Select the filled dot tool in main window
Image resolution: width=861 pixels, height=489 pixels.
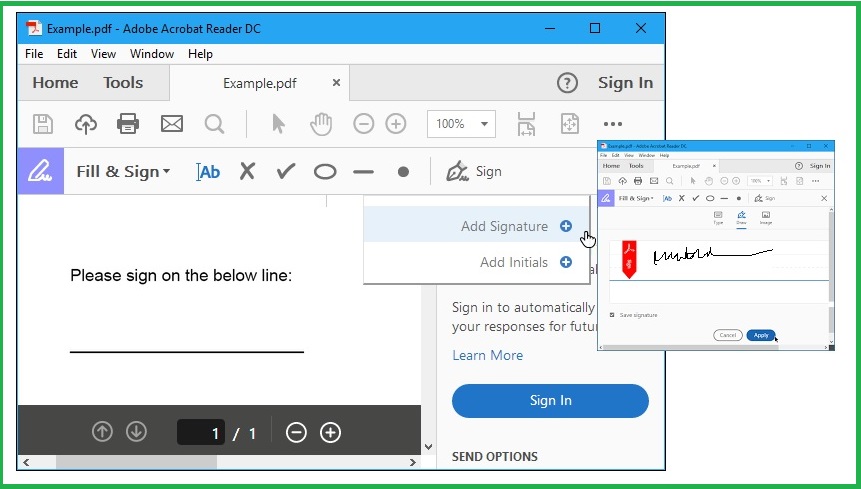click(403, 172)
